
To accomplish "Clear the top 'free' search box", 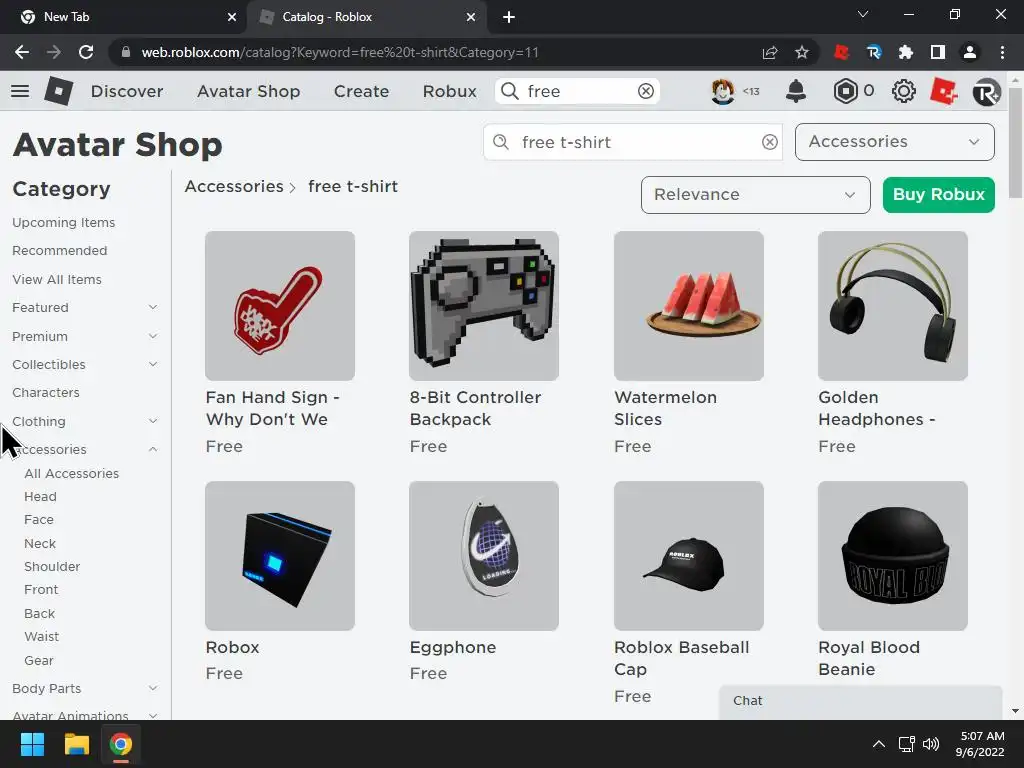I will point(645,91).
